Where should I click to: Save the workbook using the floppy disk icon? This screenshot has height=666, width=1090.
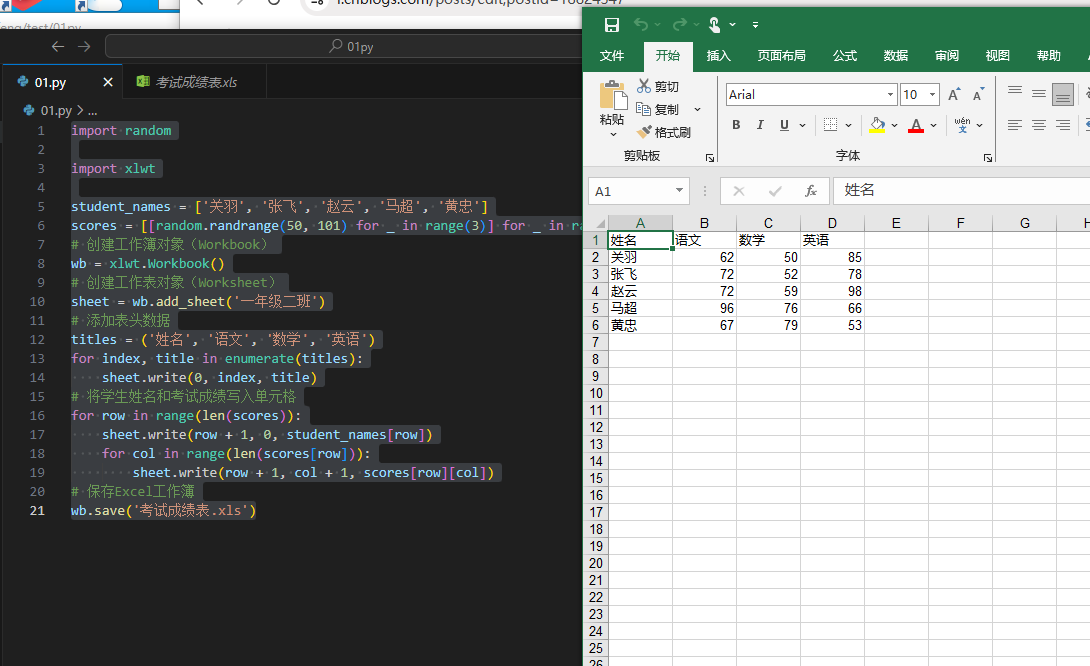click(x=612, y=25)
